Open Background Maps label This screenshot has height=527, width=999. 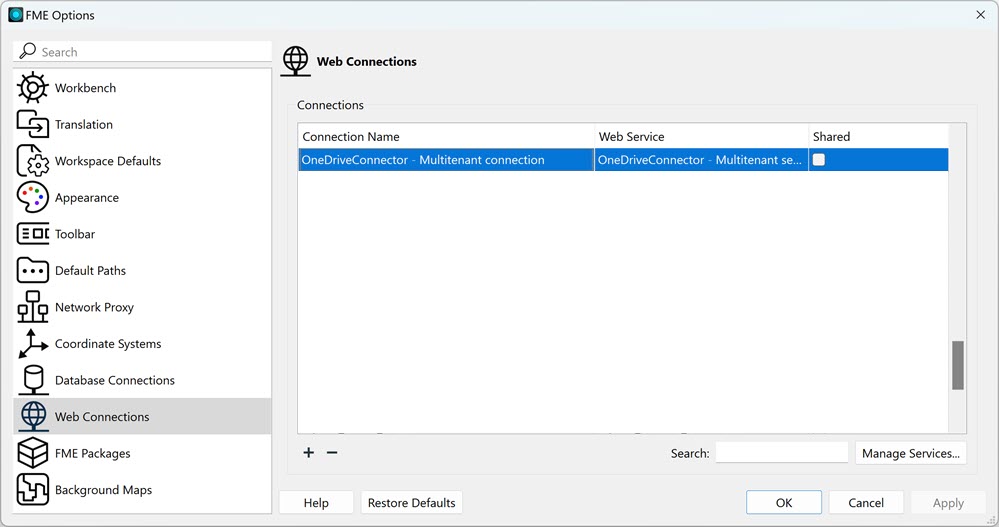tap(103, 489)
